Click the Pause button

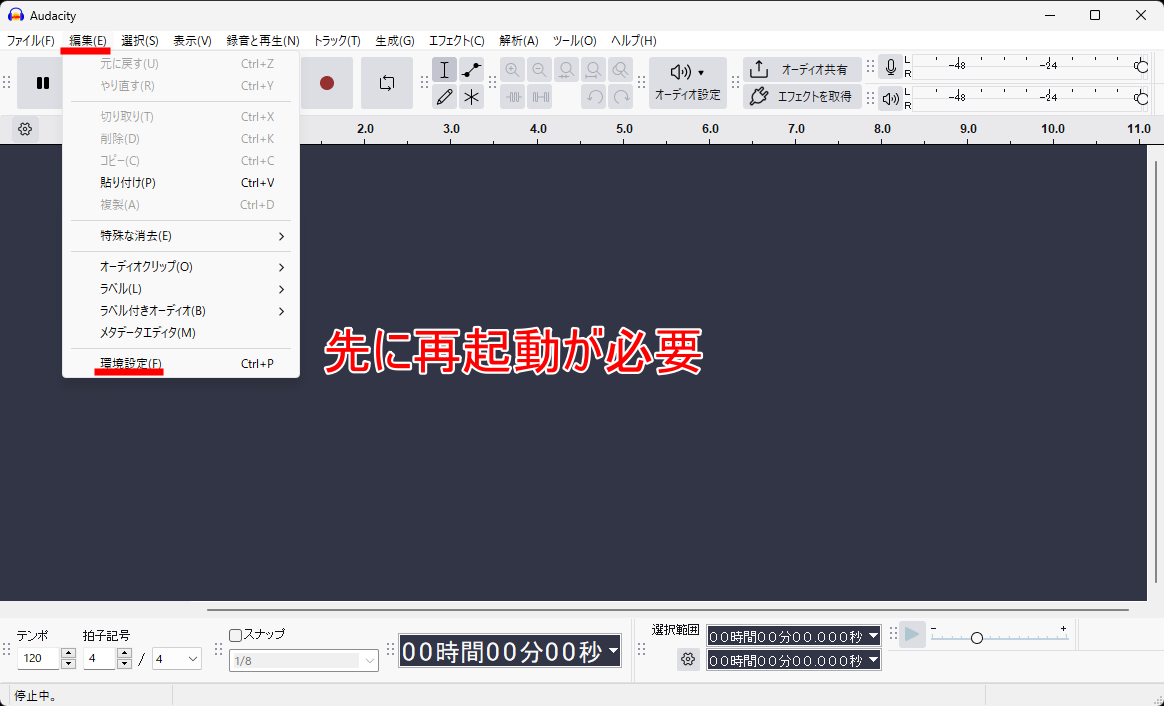click(x=42, y=83)
